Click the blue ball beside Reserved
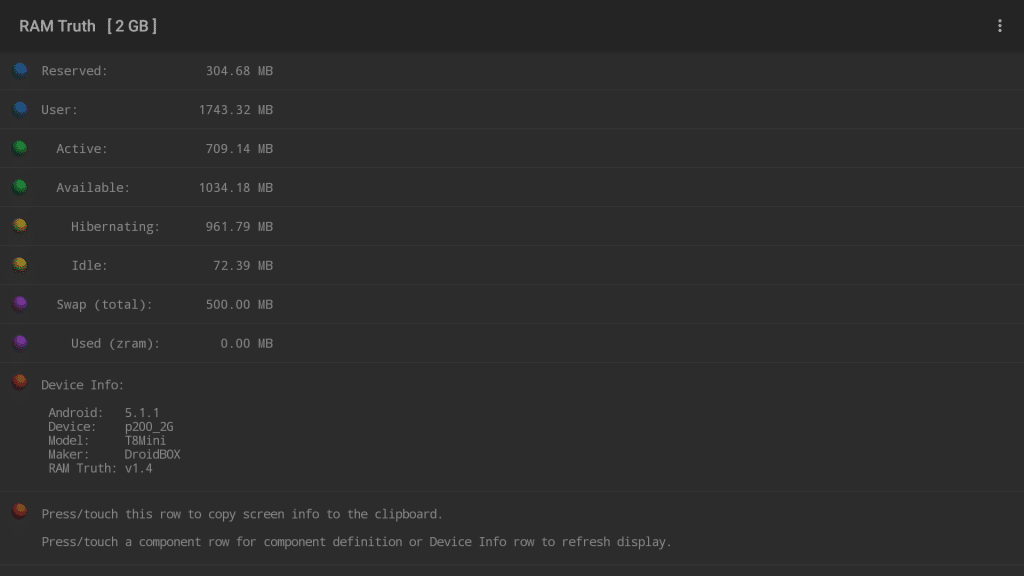 [x=20, y=70]
